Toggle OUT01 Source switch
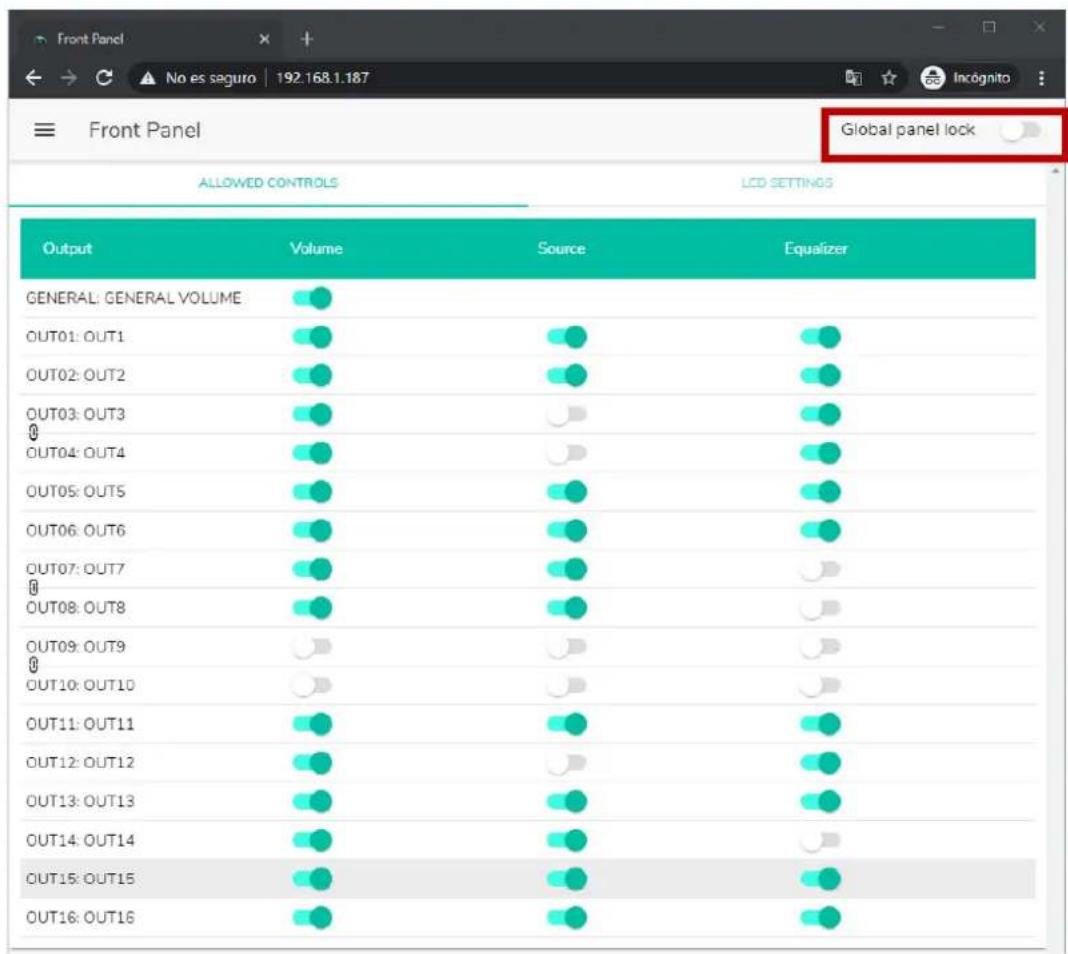 [x=567, y=336]
